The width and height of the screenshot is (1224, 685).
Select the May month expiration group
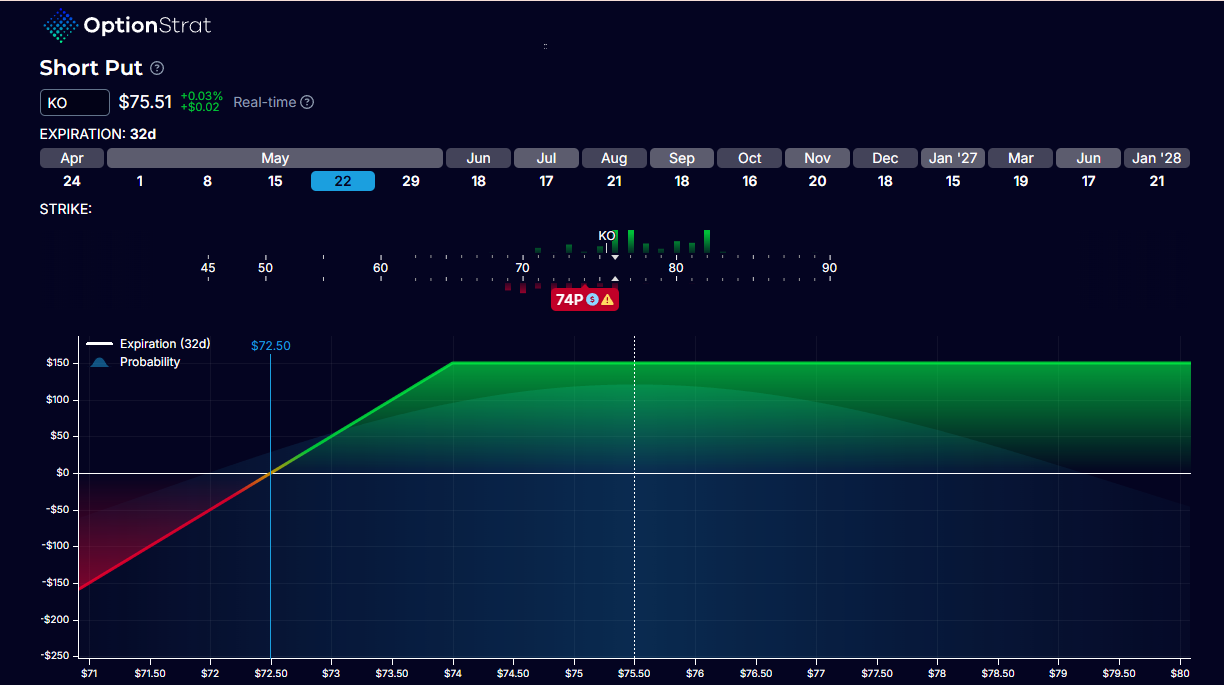tap(275, 158)
